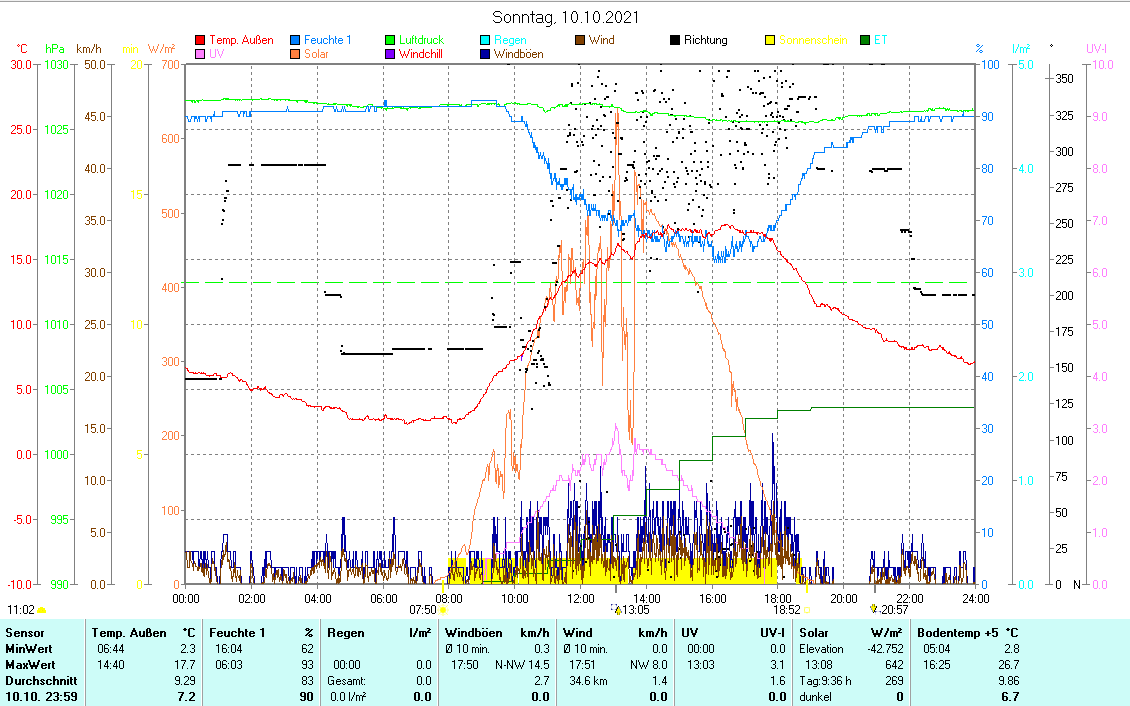
Task: Click the MaxWert row label
Action: click(30, 665)
